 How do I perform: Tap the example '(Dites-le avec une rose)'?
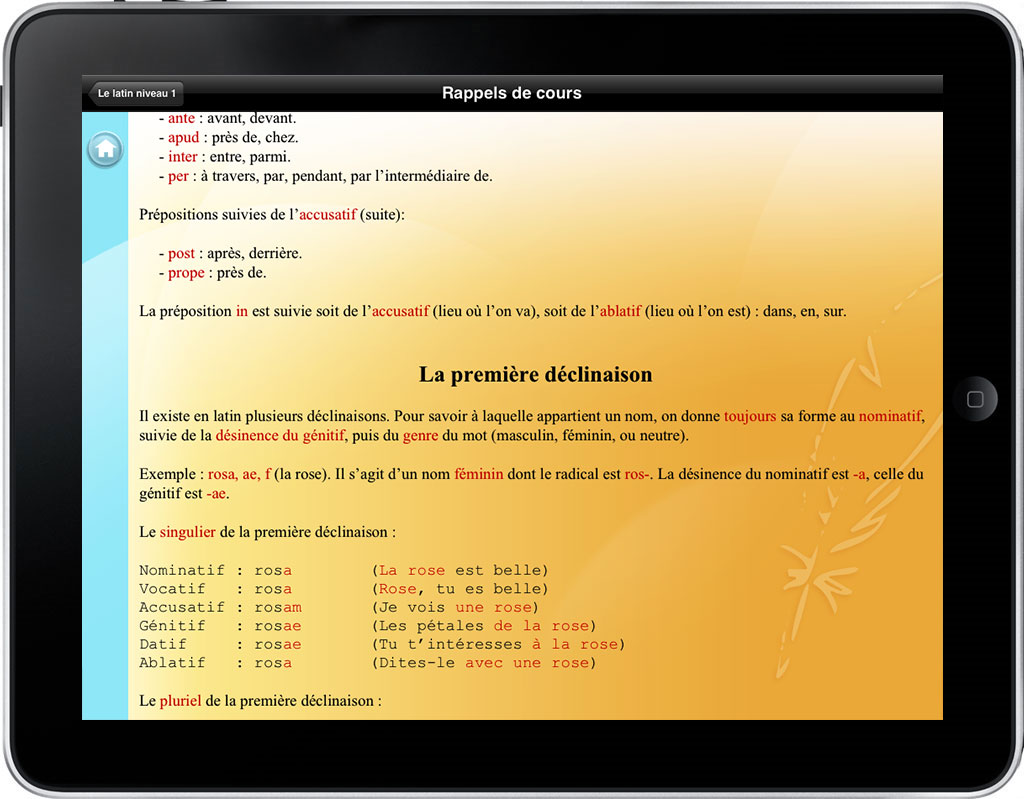coord(484,662)
